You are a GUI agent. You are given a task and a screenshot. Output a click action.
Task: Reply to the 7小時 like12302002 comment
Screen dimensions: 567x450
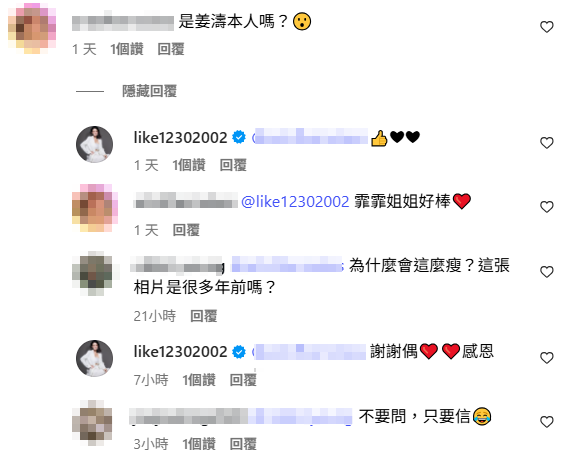click(243, 380)
